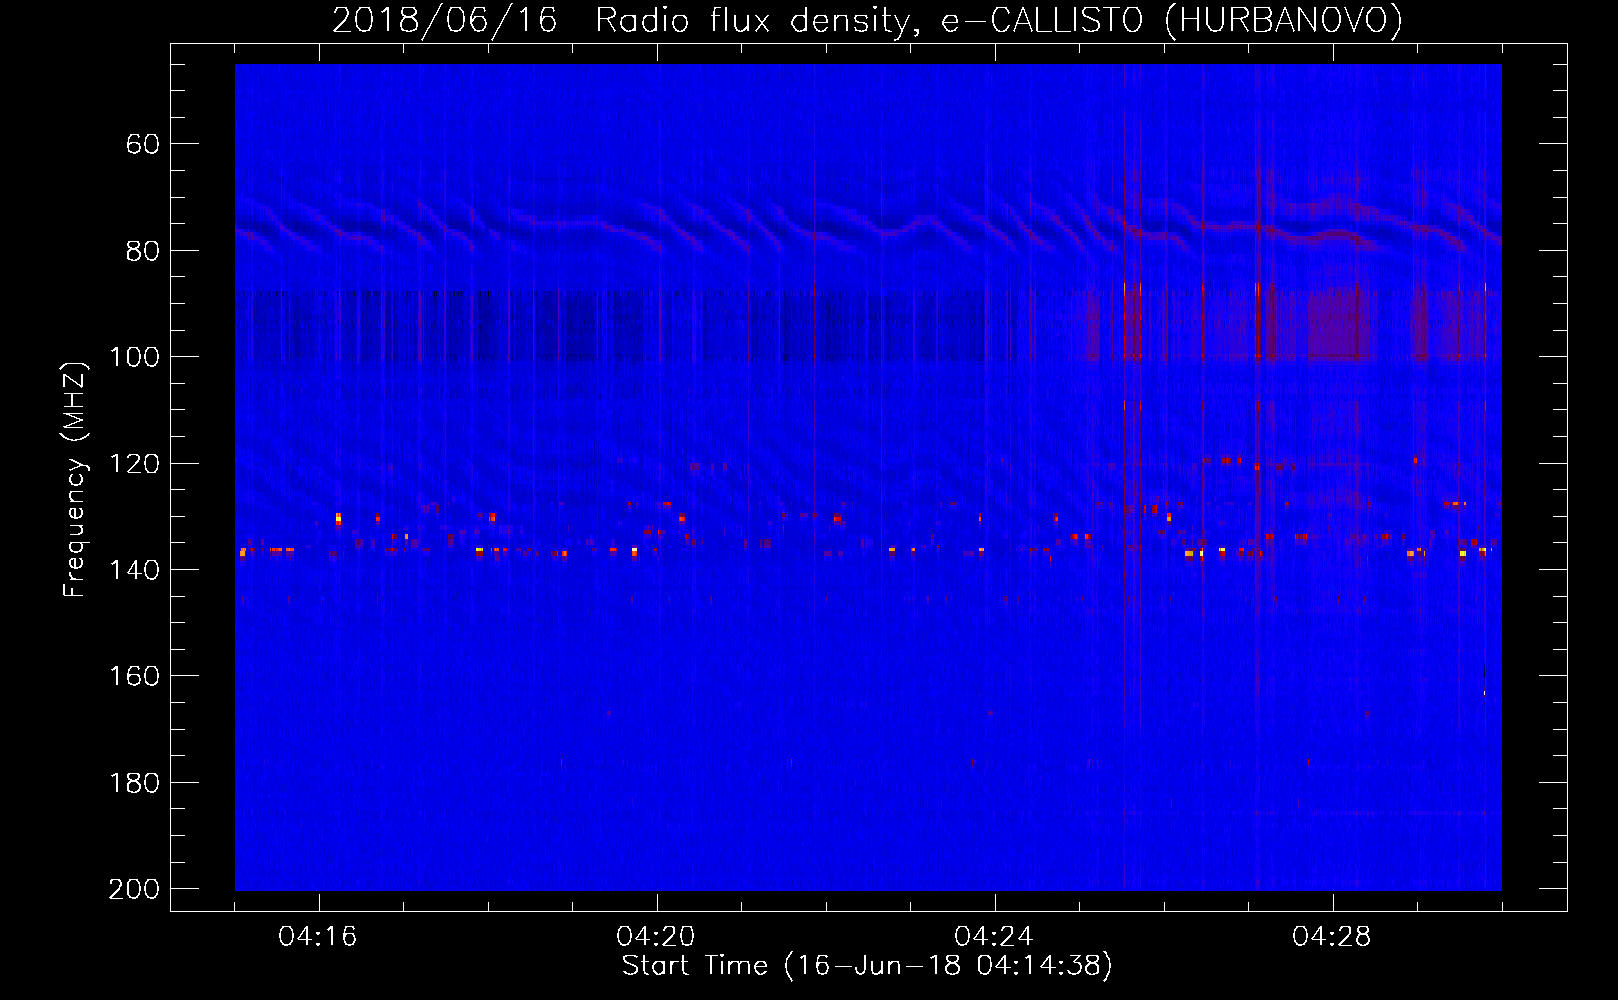Screen dimensions: 1618x1000
Task: Click the 04:20 time tick label
Action: pos(656,937)
